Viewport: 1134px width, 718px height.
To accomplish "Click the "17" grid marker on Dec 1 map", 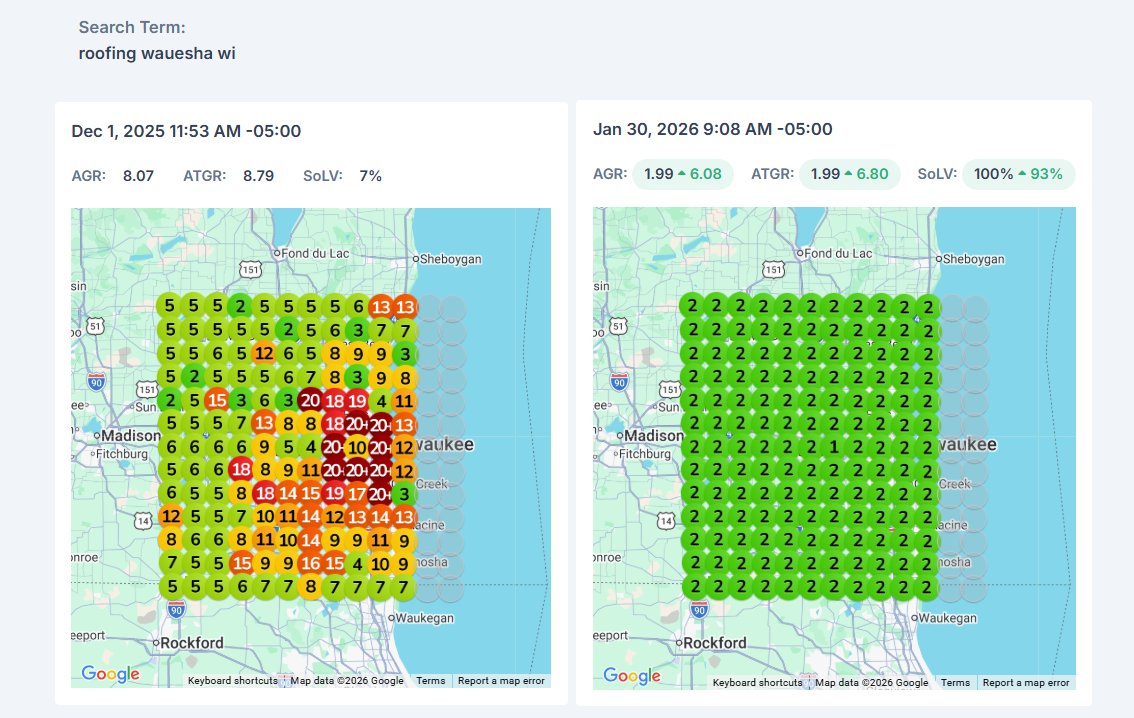I will [x=356, y=493].
